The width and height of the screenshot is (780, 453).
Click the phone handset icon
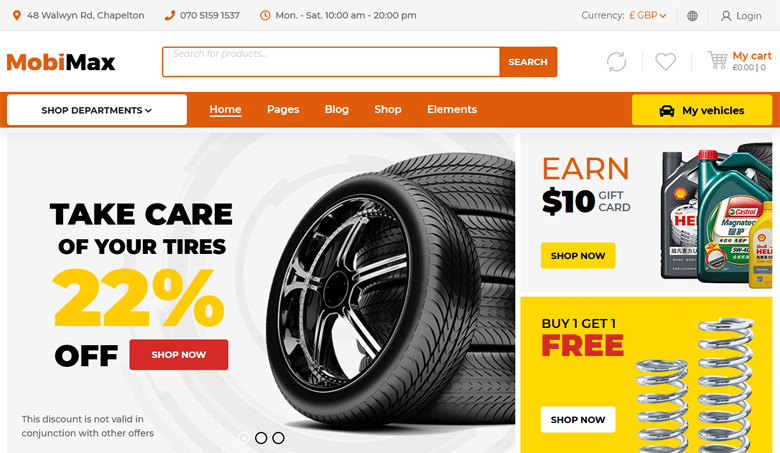pos(170,15)
